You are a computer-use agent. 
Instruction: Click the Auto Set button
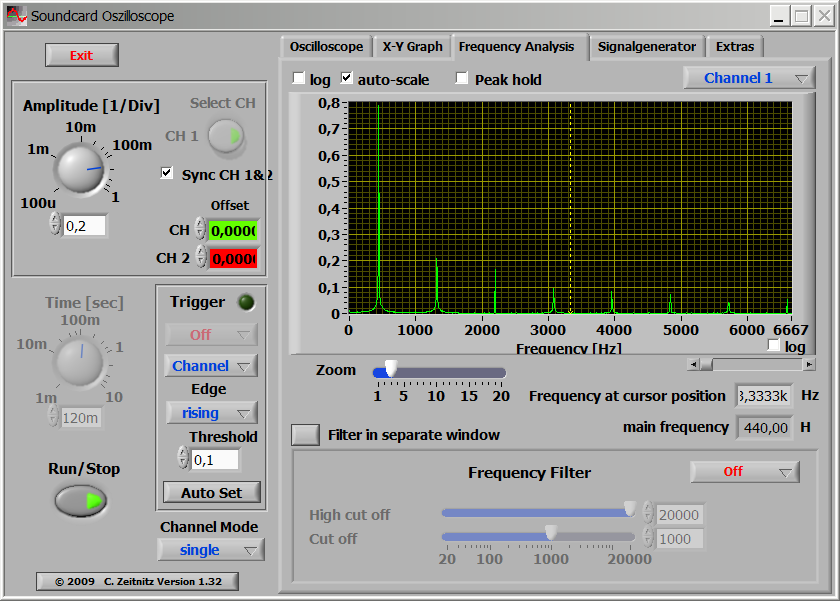[x=212, y=493]
